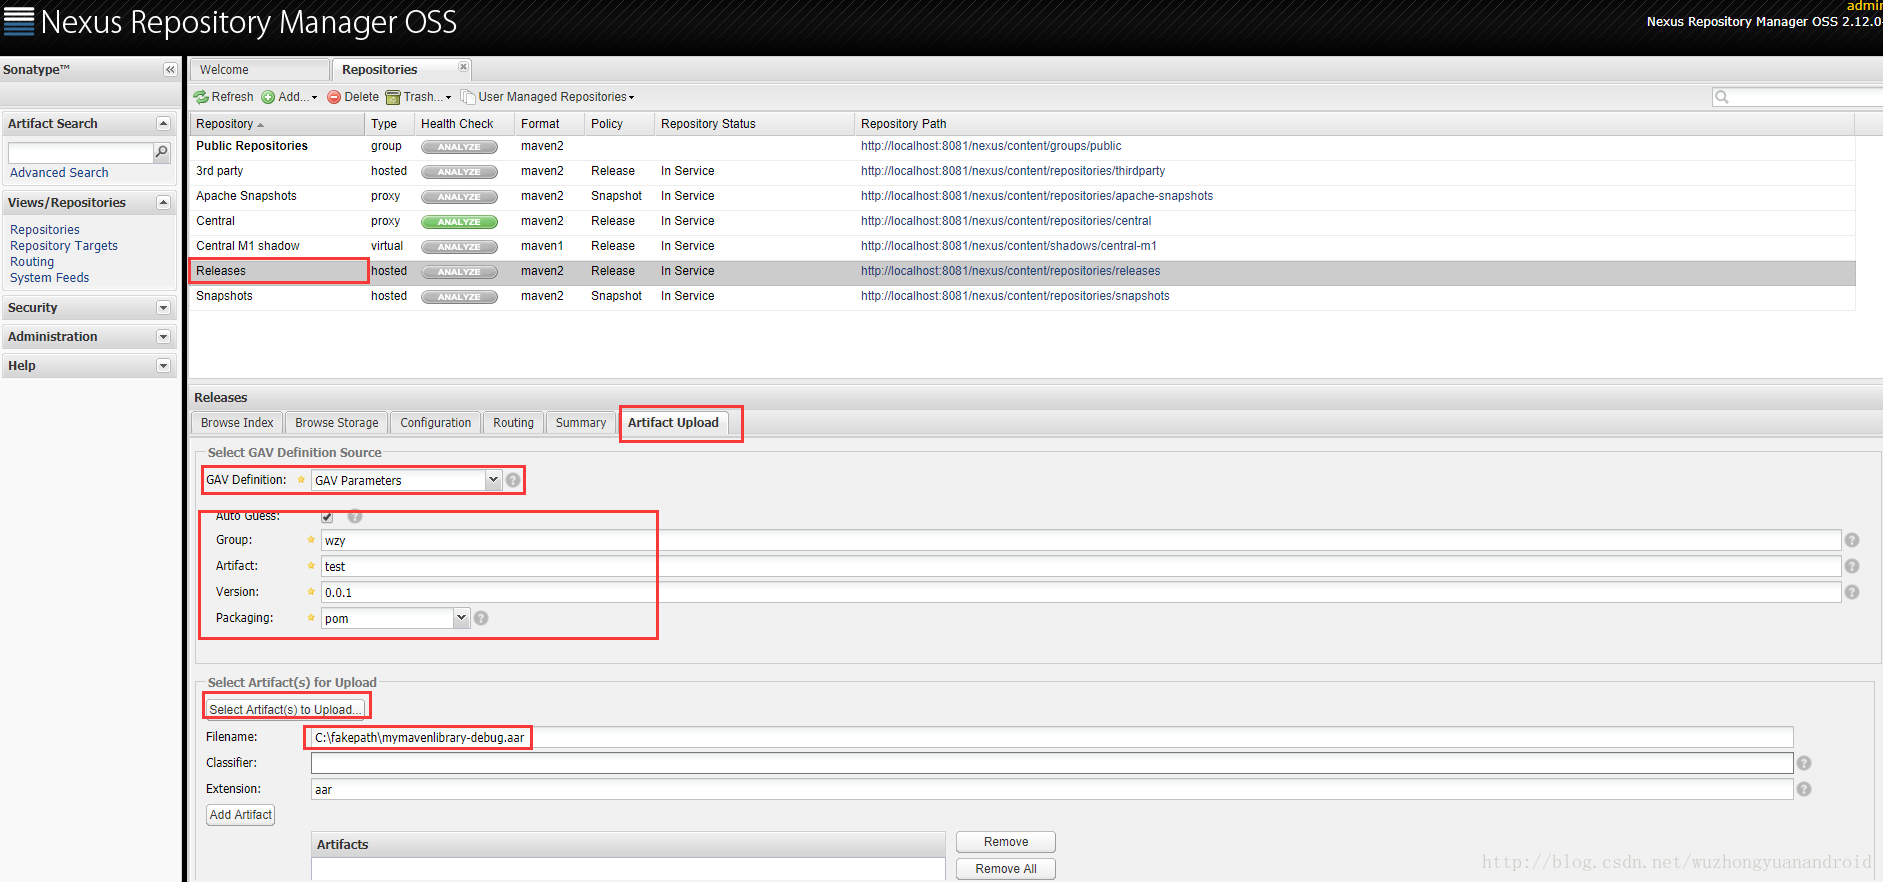The width and height of the screenshot is (1883, 882).
Task: Open Repositories link in sidebar
Action: (x=45, y=230)
